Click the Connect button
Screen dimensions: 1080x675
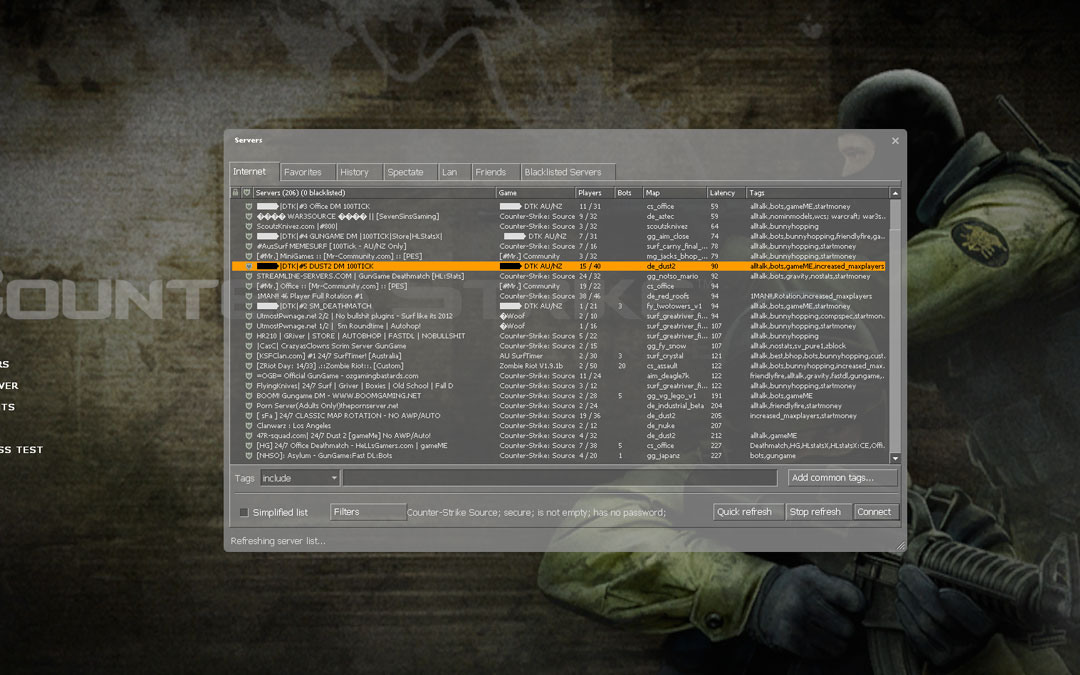[876, 512]
